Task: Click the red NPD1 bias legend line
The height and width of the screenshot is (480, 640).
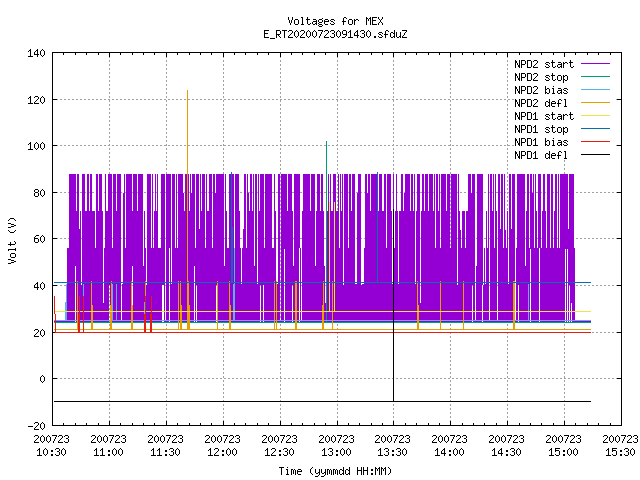Action: coord(595,142)
